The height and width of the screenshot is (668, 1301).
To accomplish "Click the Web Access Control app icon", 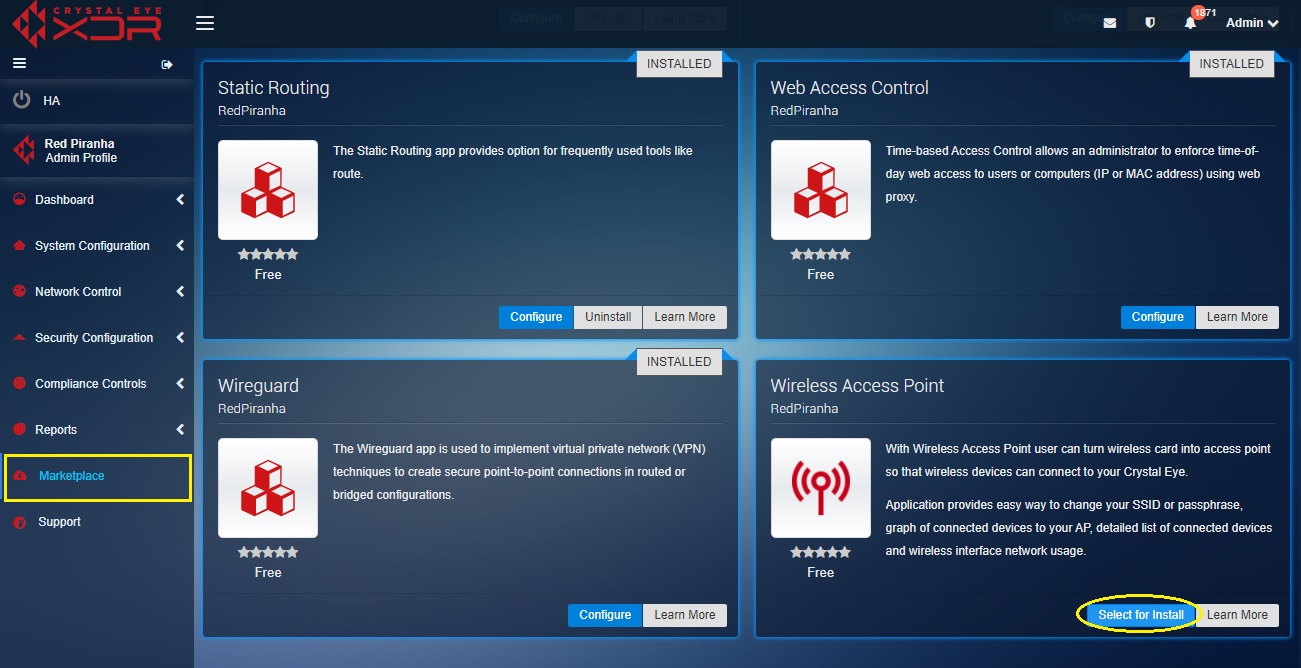I will coord(821,190).
